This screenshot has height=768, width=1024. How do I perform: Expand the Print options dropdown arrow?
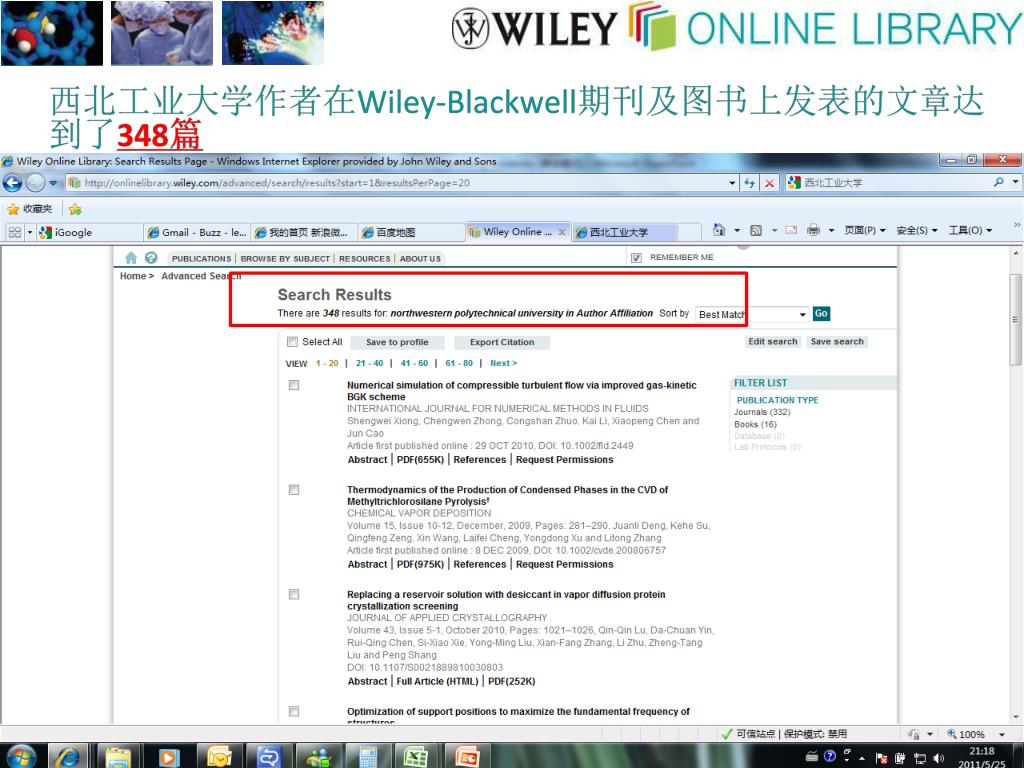pyautogui.click(x=831, y=230)
